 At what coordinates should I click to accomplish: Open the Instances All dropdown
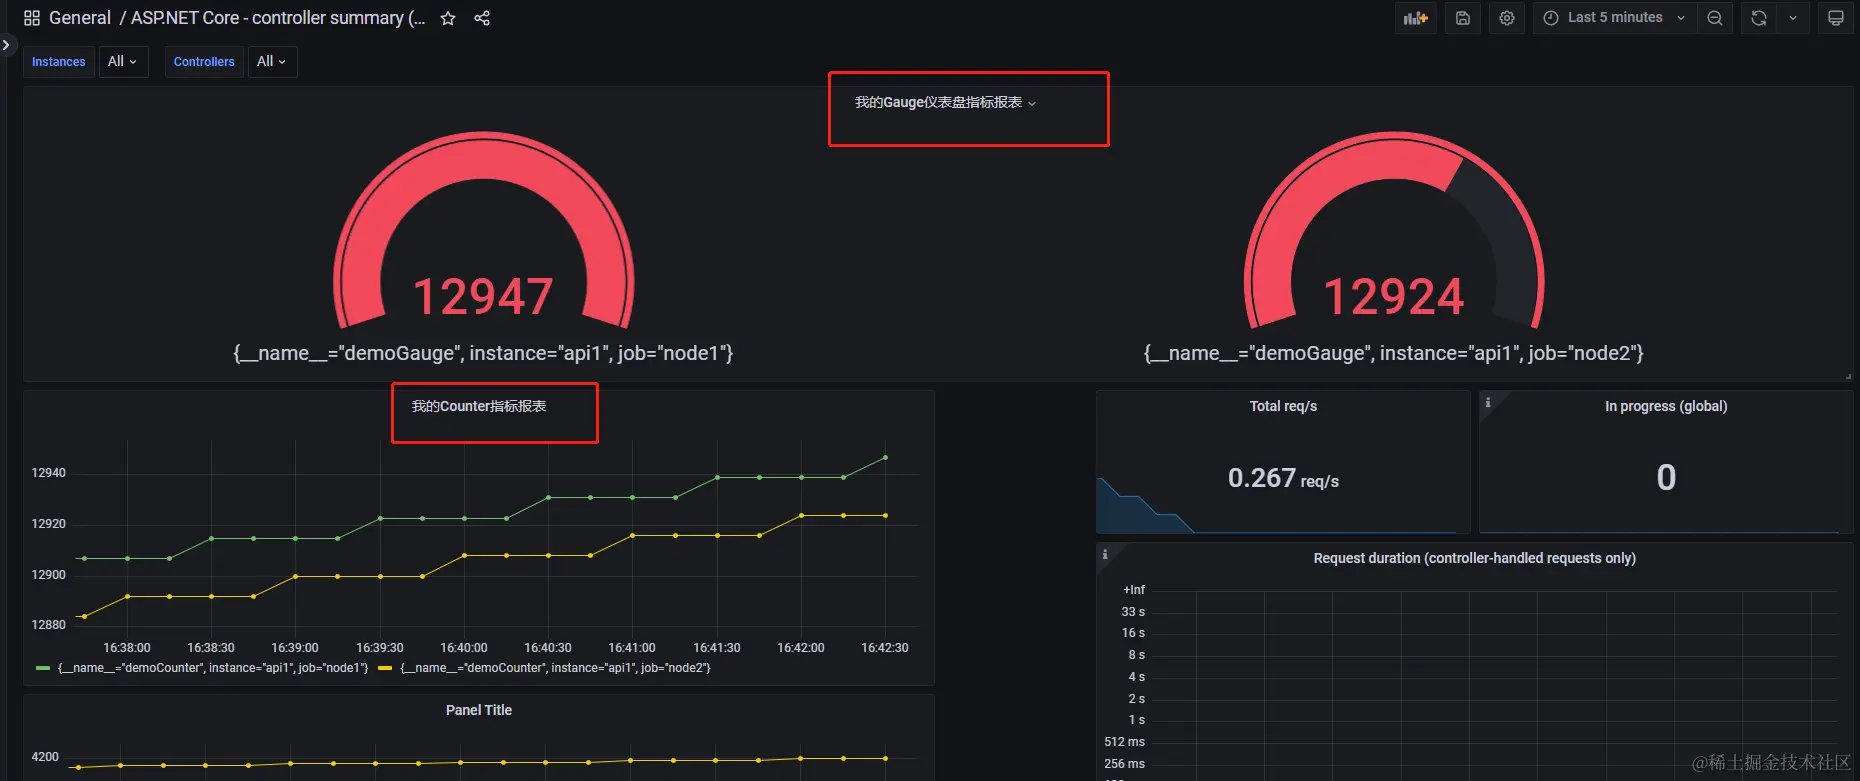coord(123,61)
